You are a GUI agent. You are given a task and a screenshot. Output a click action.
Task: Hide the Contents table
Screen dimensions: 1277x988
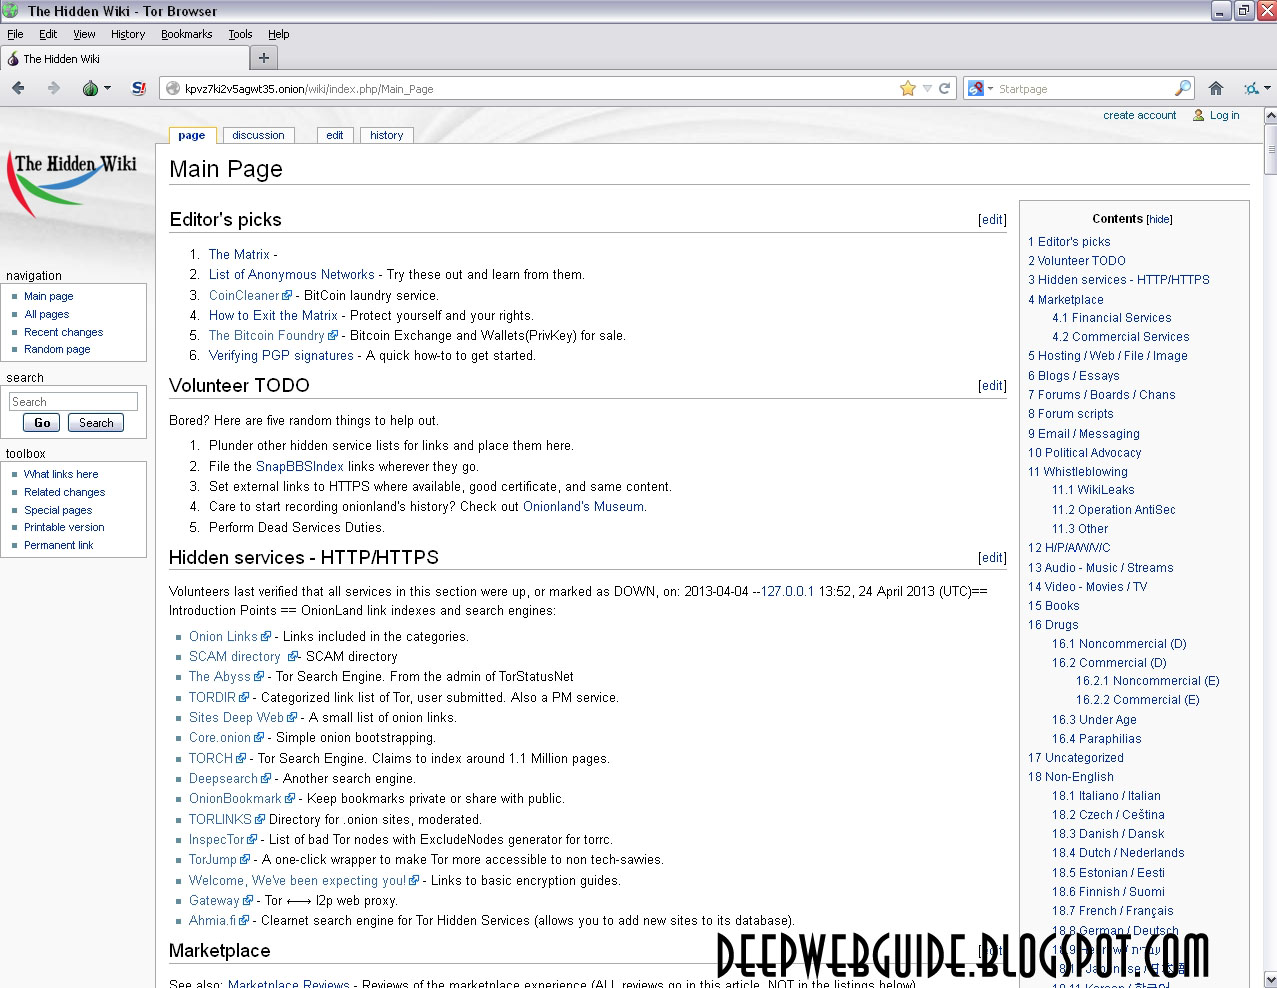pyautogui.click(x=1160, y=219)
